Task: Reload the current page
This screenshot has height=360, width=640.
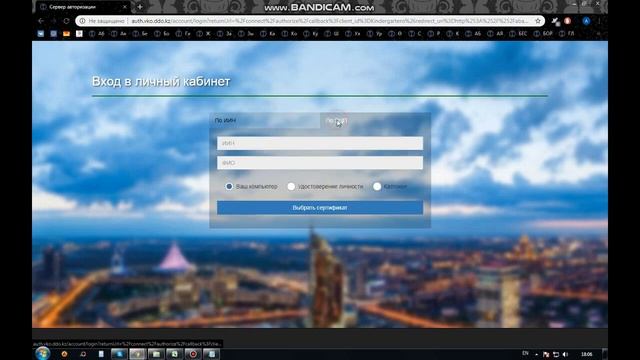Action: point(66,21)
